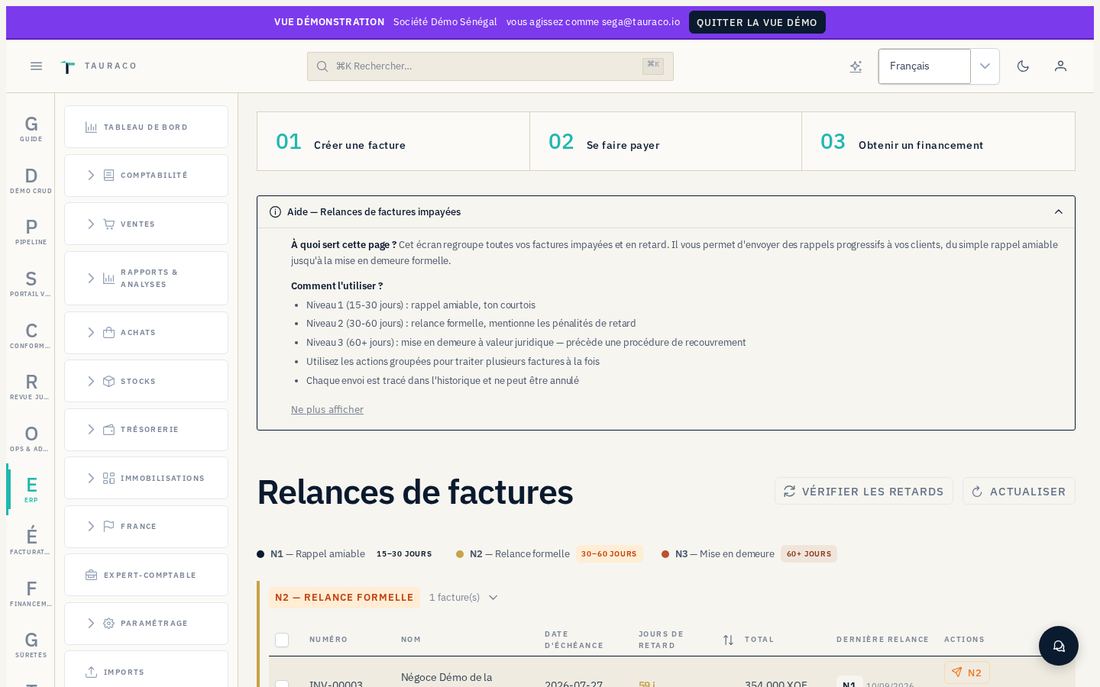
Task: Click the sort arrows beside Jours de retard
Action: 728,640
